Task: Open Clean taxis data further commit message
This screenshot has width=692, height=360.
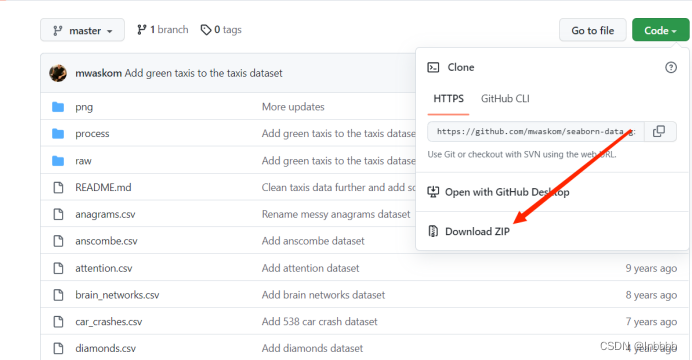Action: tap(338, 188)
